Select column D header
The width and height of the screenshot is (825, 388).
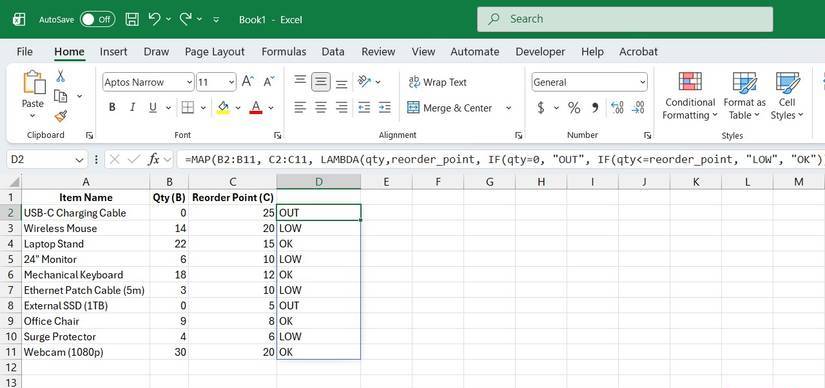pyautogui.click(x=318, y=182)
